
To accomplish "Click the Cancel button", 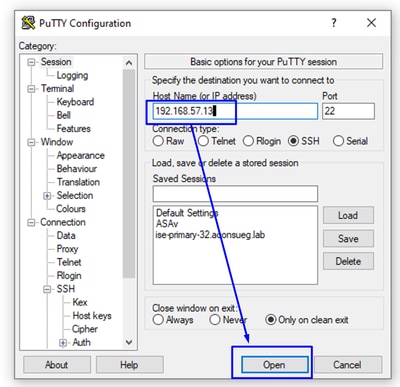I will (x=347, y=365).
